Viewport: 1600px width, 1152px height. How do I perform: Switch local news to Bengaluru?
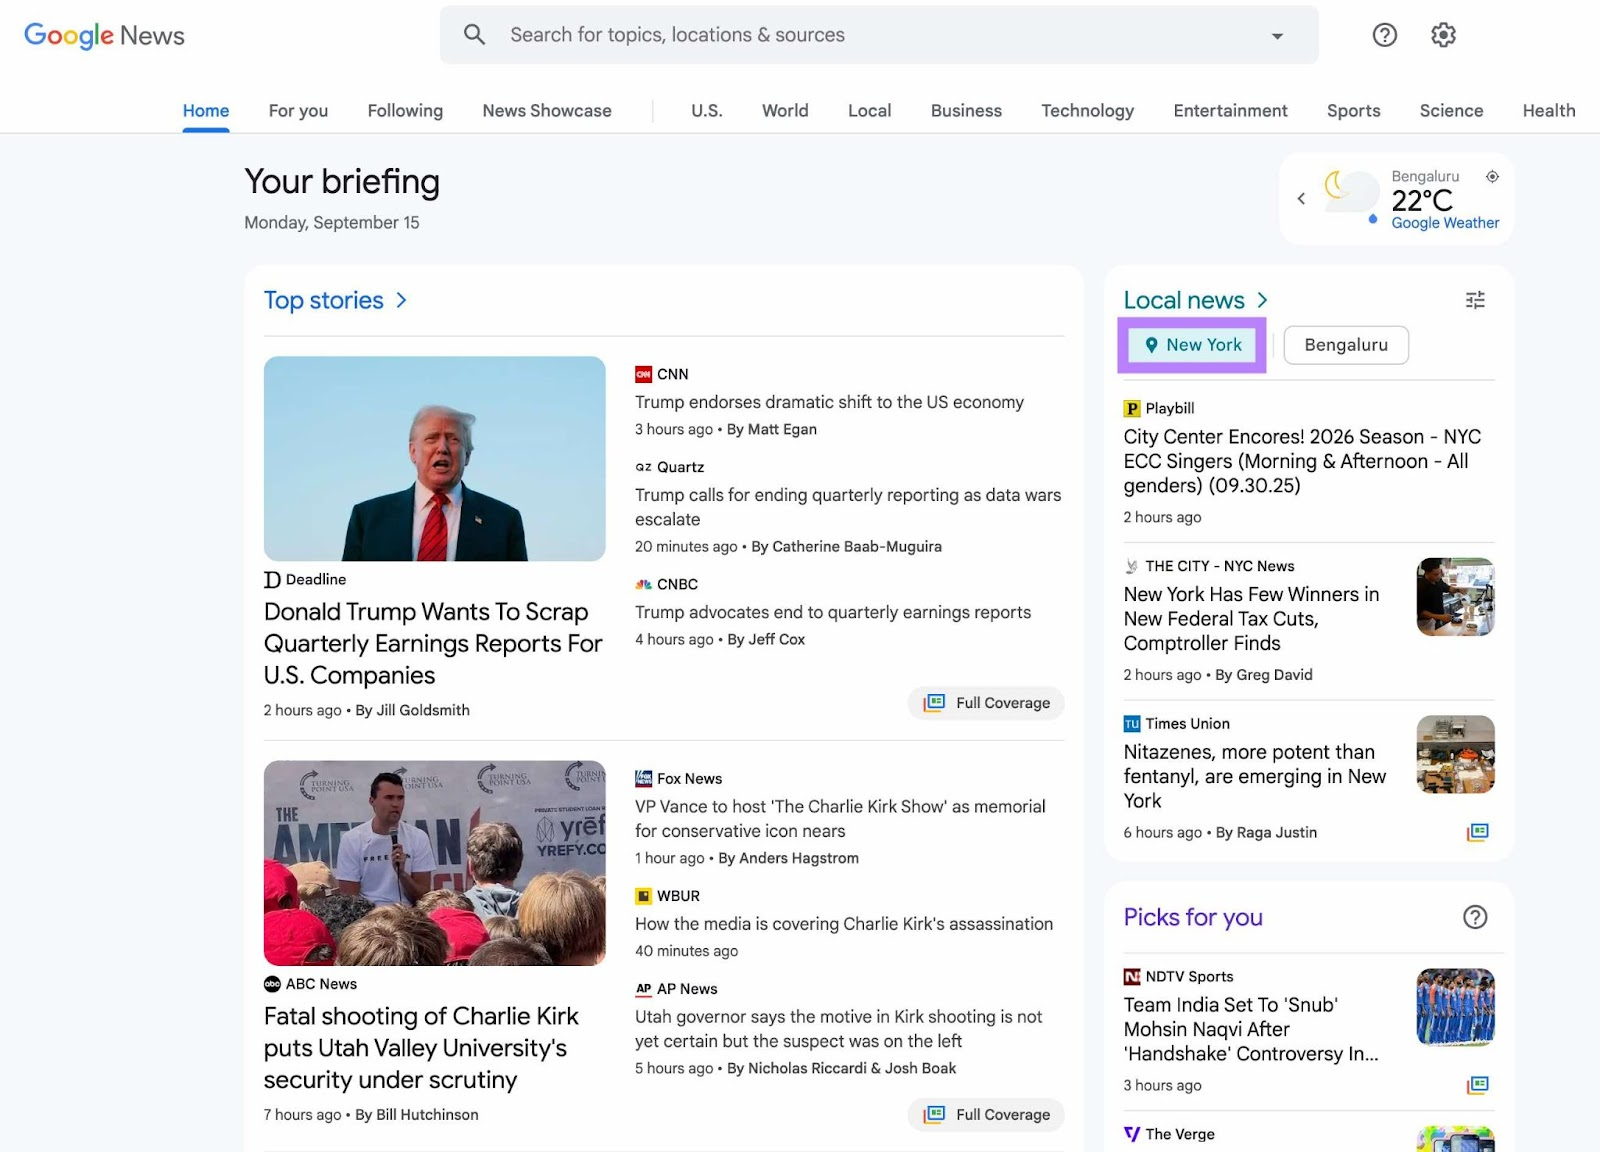(1345, 344)
